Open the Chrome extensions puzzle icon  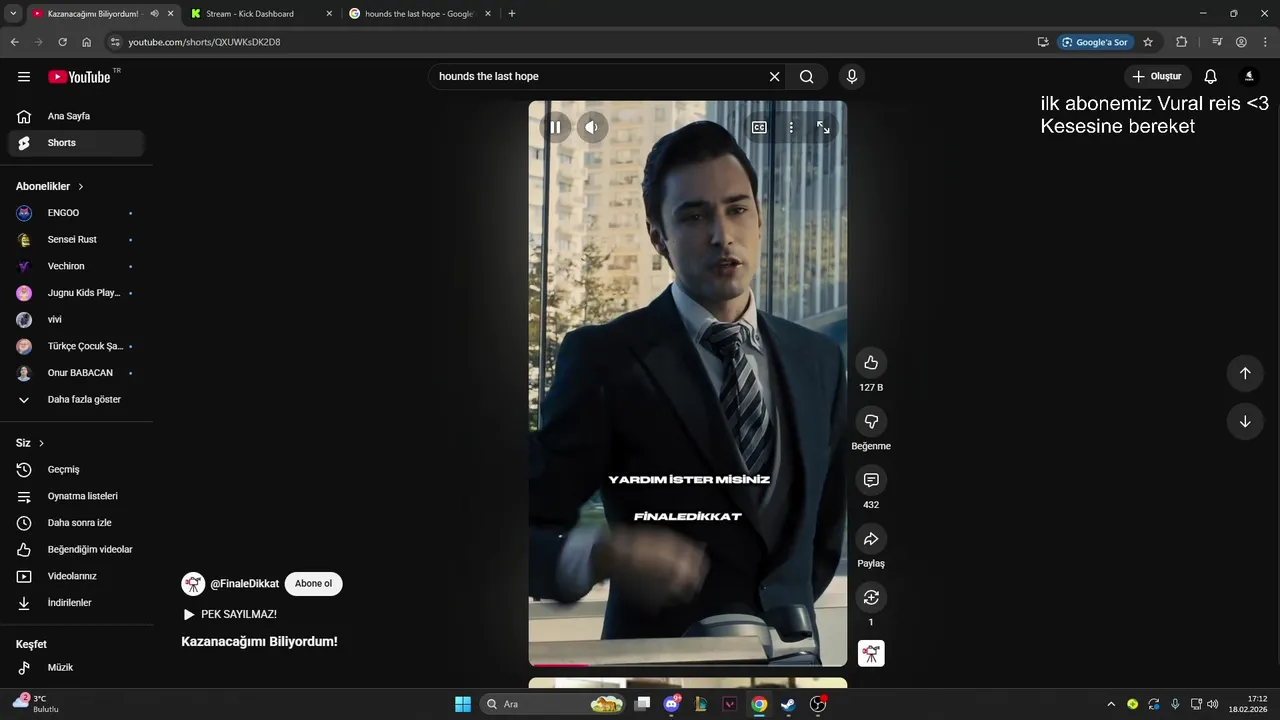pyautogui.click(x=1181, y=42)
